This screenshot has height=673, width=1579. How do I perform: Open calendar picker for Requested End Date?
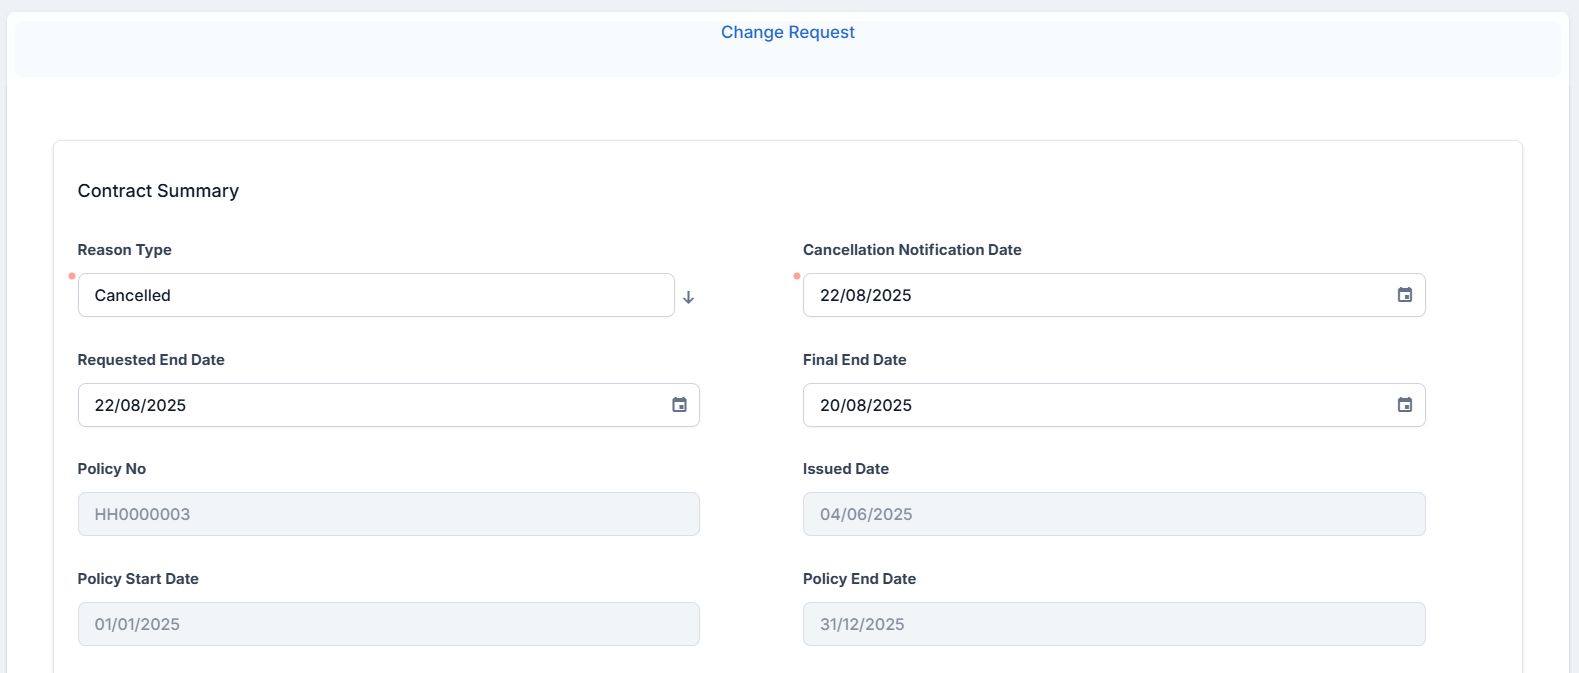click(679, 405)
